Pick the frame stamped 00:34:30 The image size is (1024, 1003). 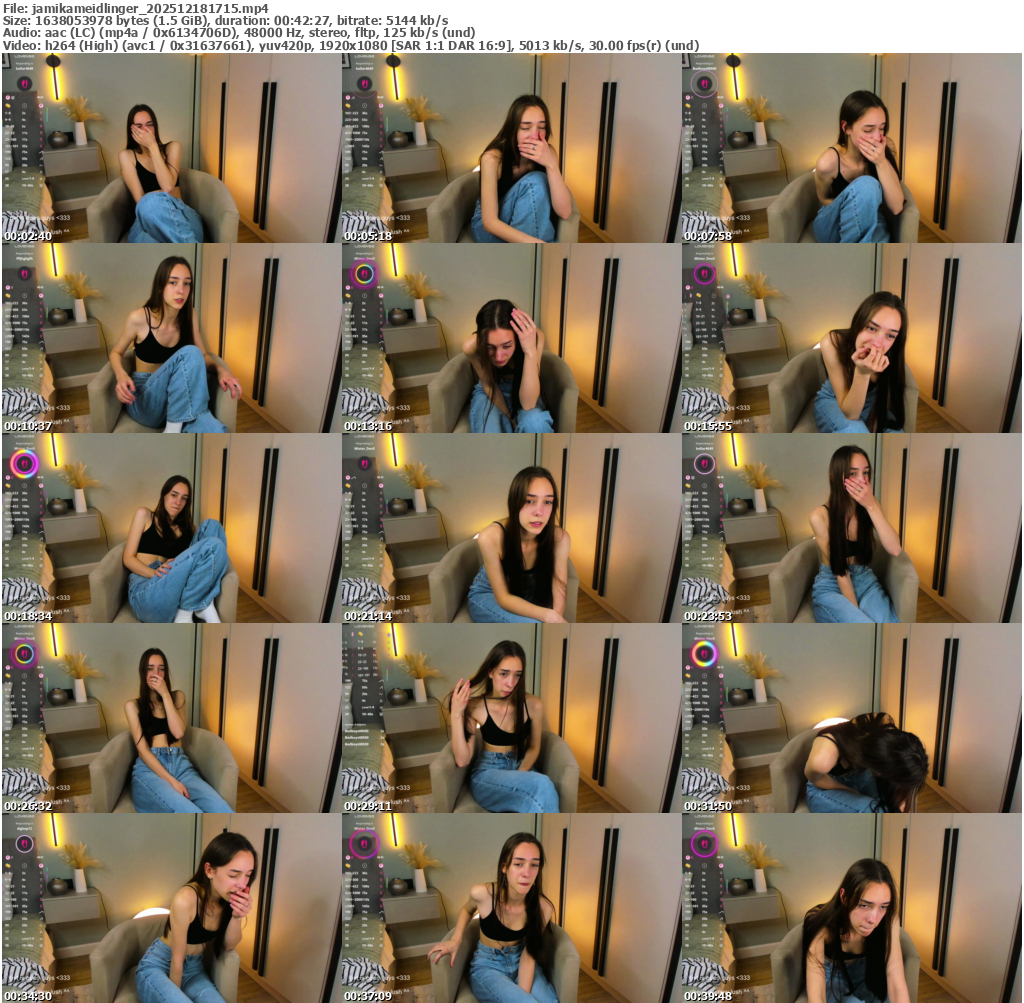(172, 908)
